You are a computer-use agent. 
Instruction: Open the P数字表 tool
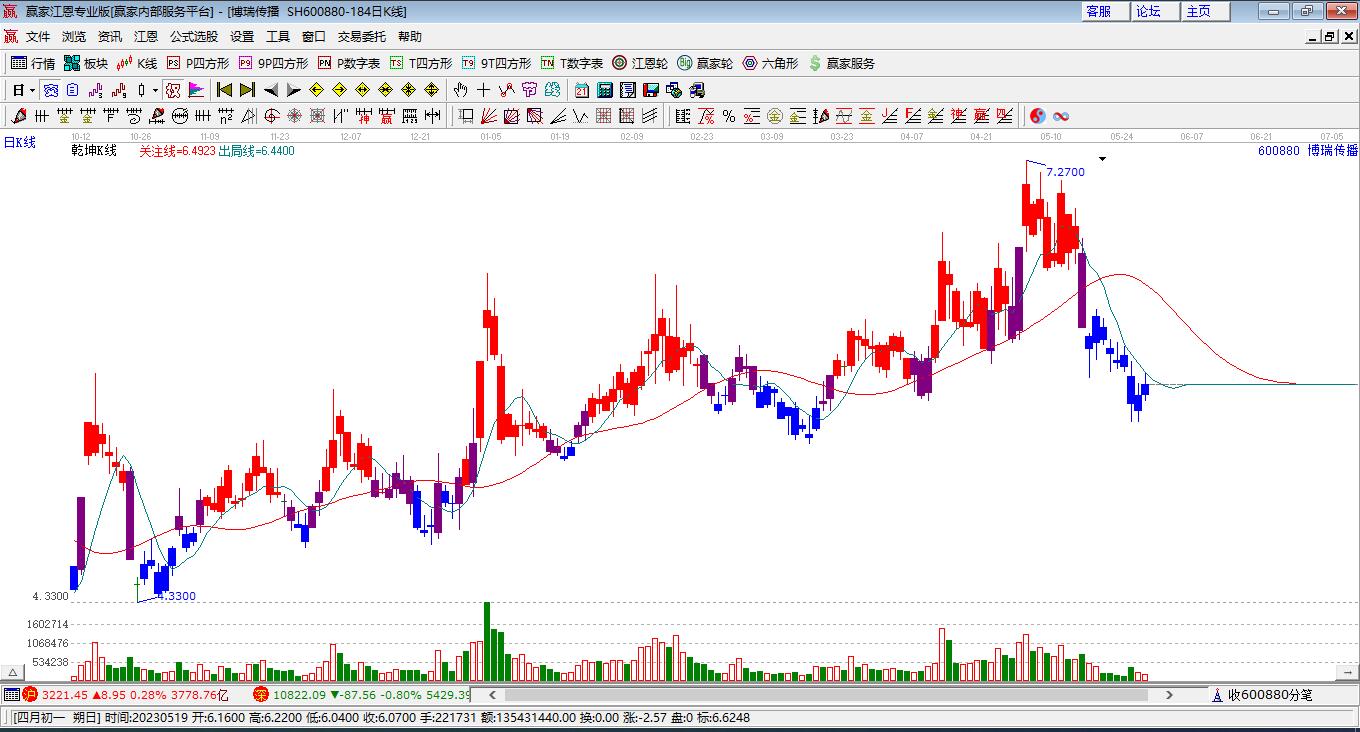pyautogui.click(x=349, y=63)
